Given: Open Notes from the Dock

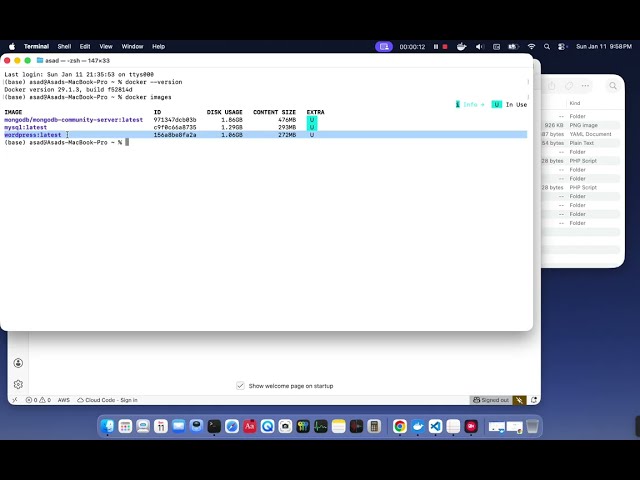Looking at the screenshot, I should click(339, 427).
